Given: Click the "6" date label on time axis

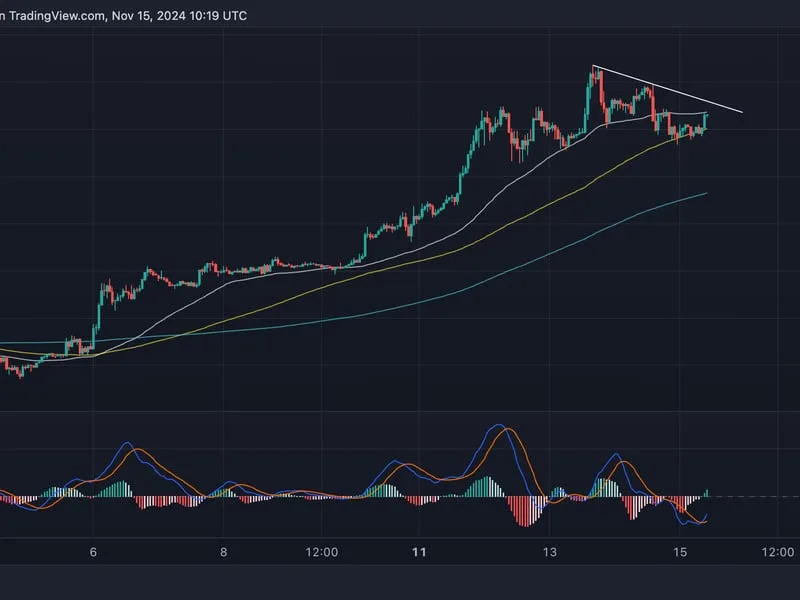Looking at the screenshot, I should pos(93,552).
